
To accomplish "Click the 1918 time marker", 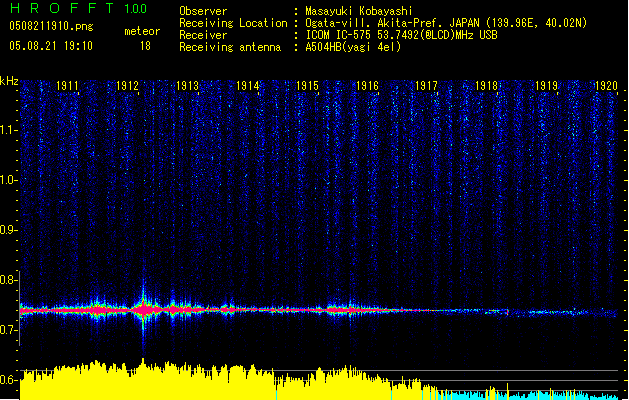I will 486,86.
